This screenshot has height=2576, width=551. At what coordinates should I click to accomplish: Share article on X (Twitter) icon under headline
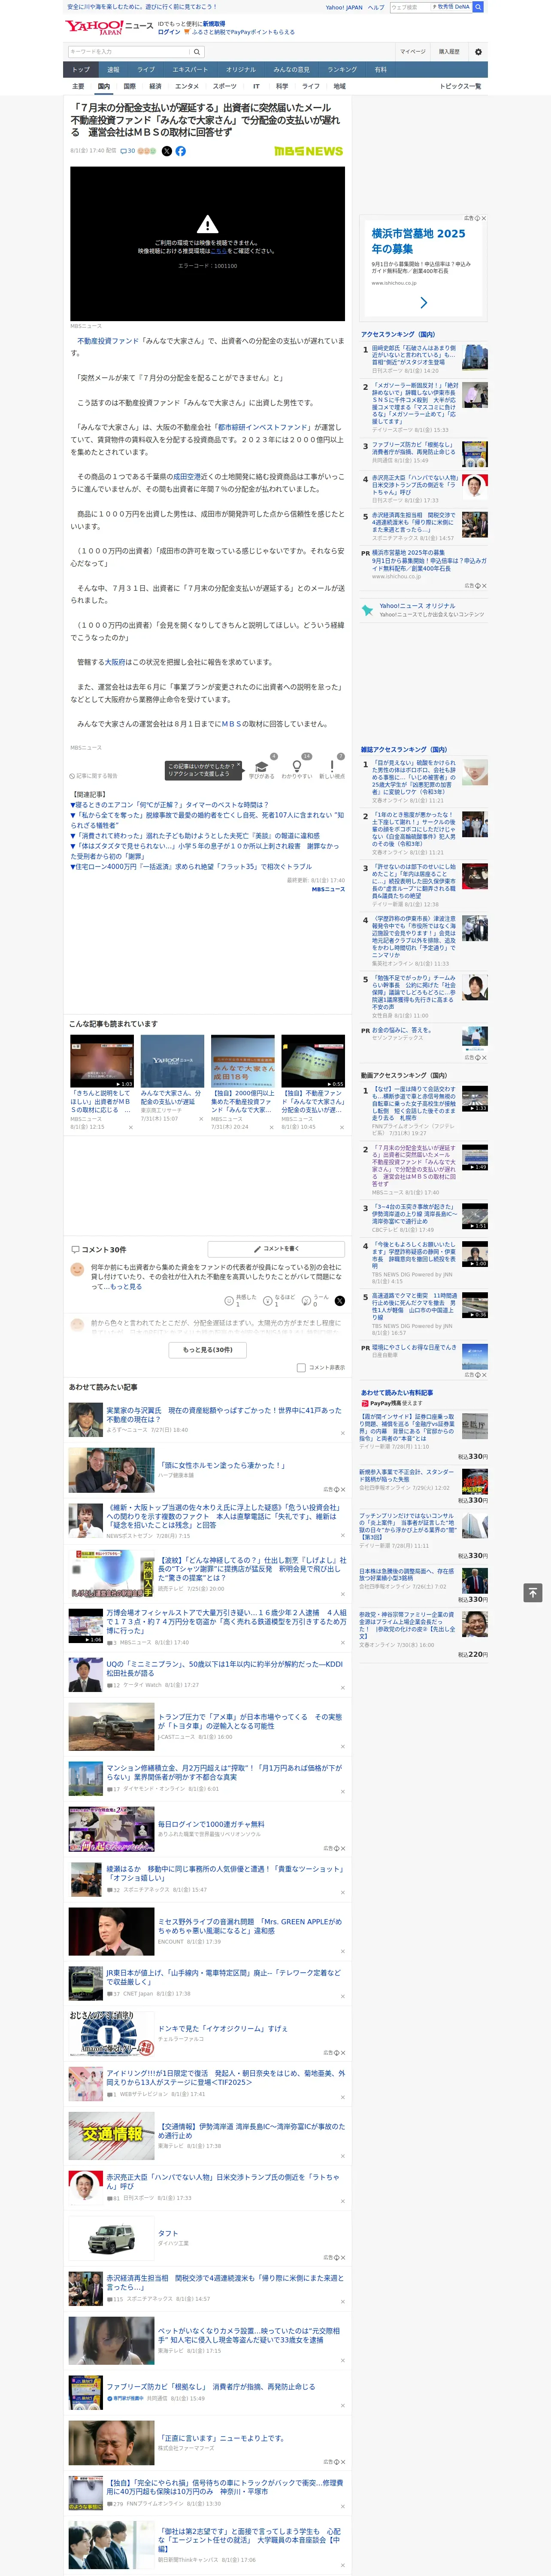pyautogui.click(x=167, y=151)
